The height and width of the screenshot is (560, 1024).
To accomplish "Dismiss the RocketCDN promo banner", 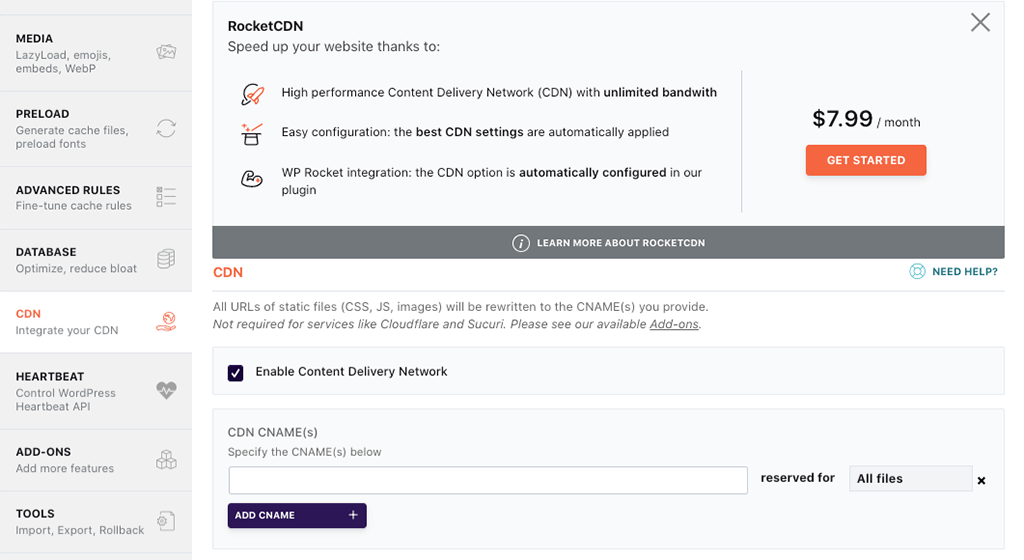I will pos(980,22).
